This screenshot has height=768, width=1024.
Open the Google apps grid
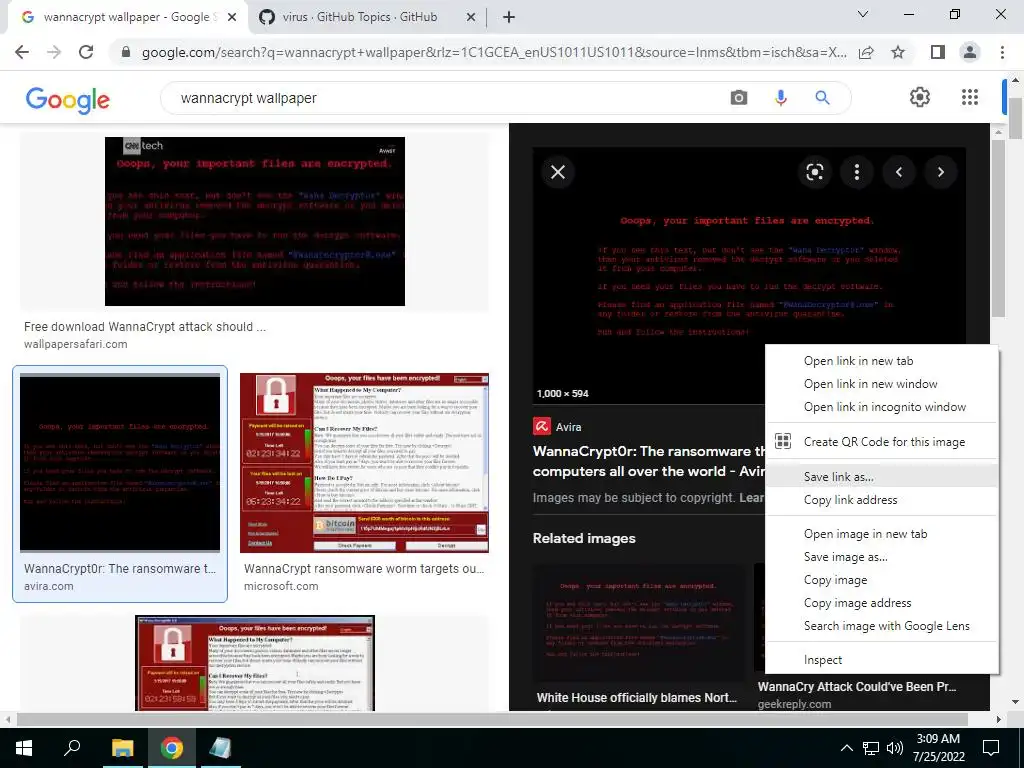970,97
